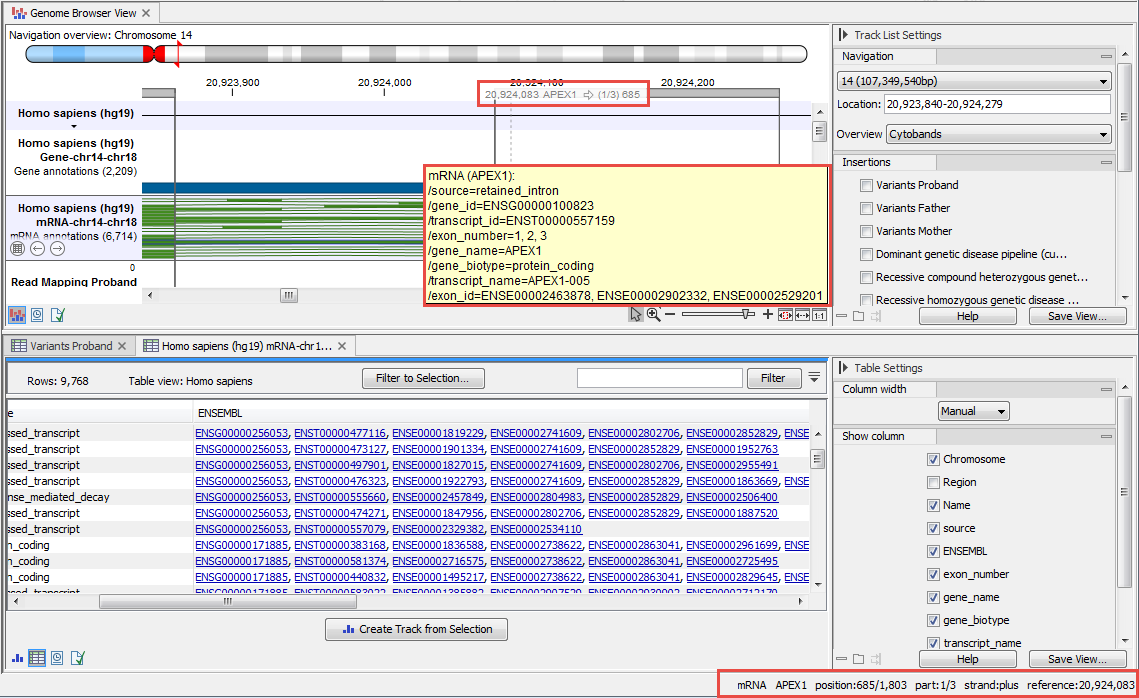Jump to next mRNA annotation arrow
This screenshot has height=698, width=1139.
[x=57, y=248]
